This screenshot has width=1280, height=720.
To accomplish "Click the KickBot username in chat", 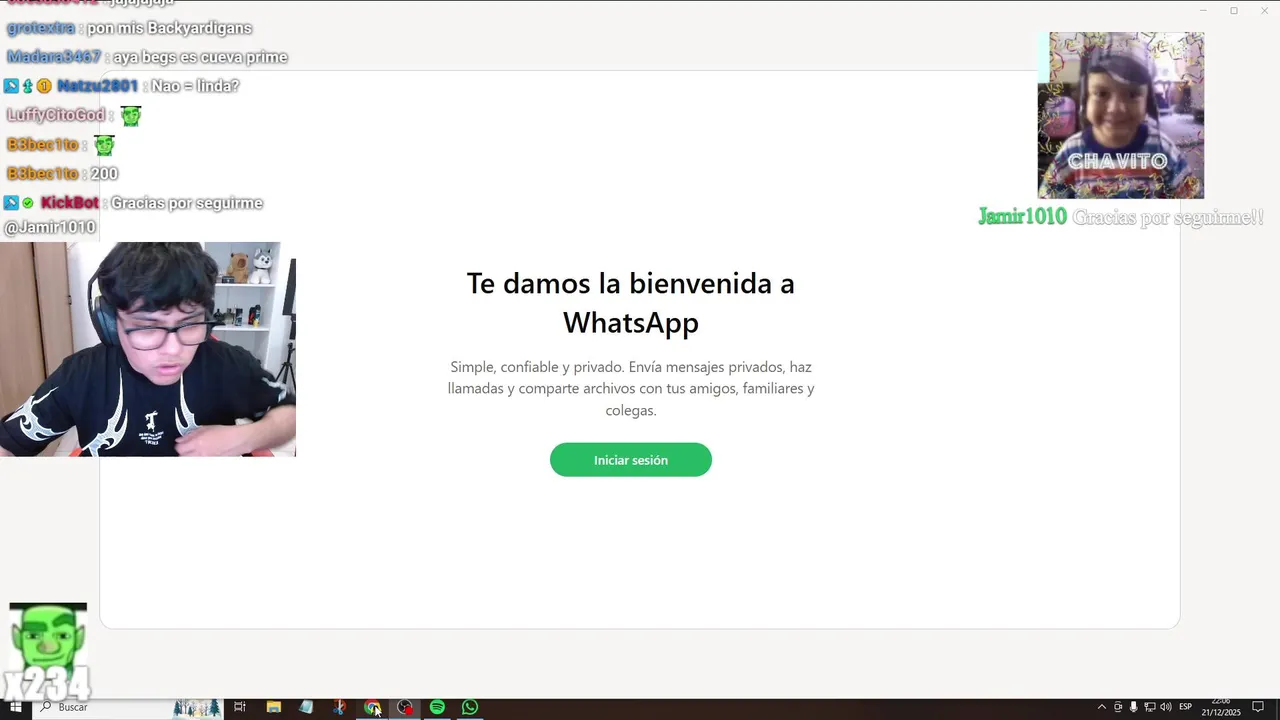I will coord(70,203).
